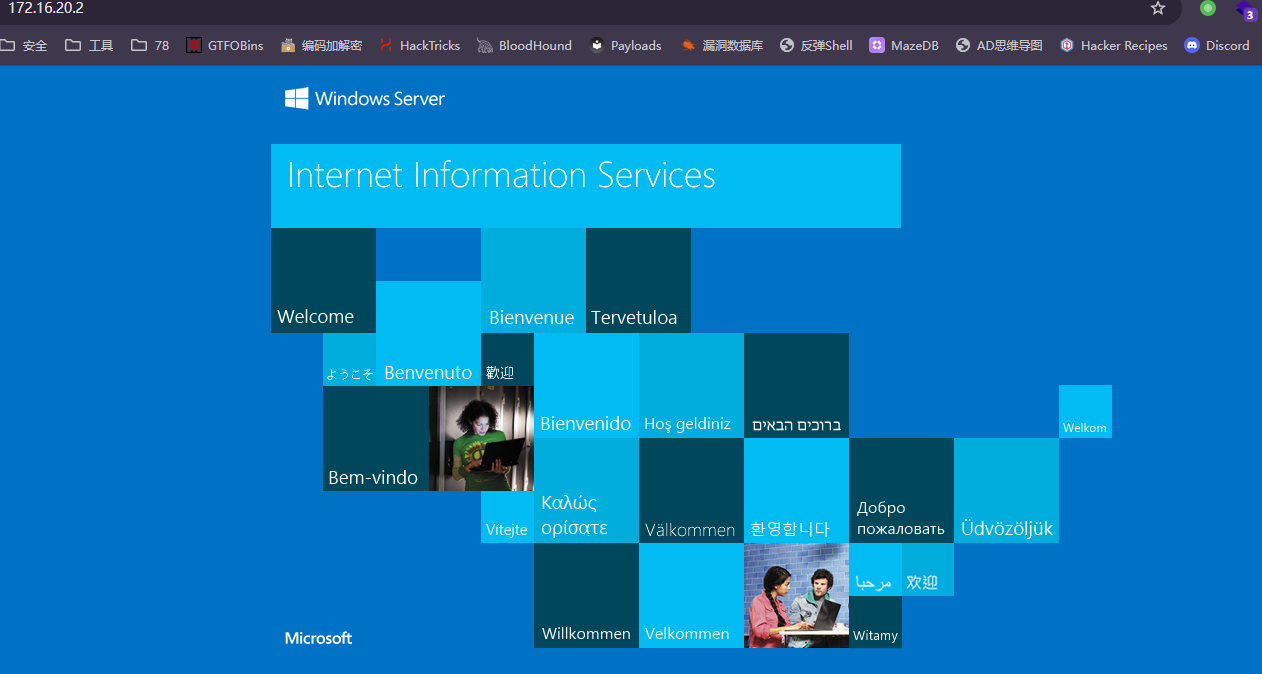
Task: Open the 反弹Shell bookmark
Action: point(816,45)
